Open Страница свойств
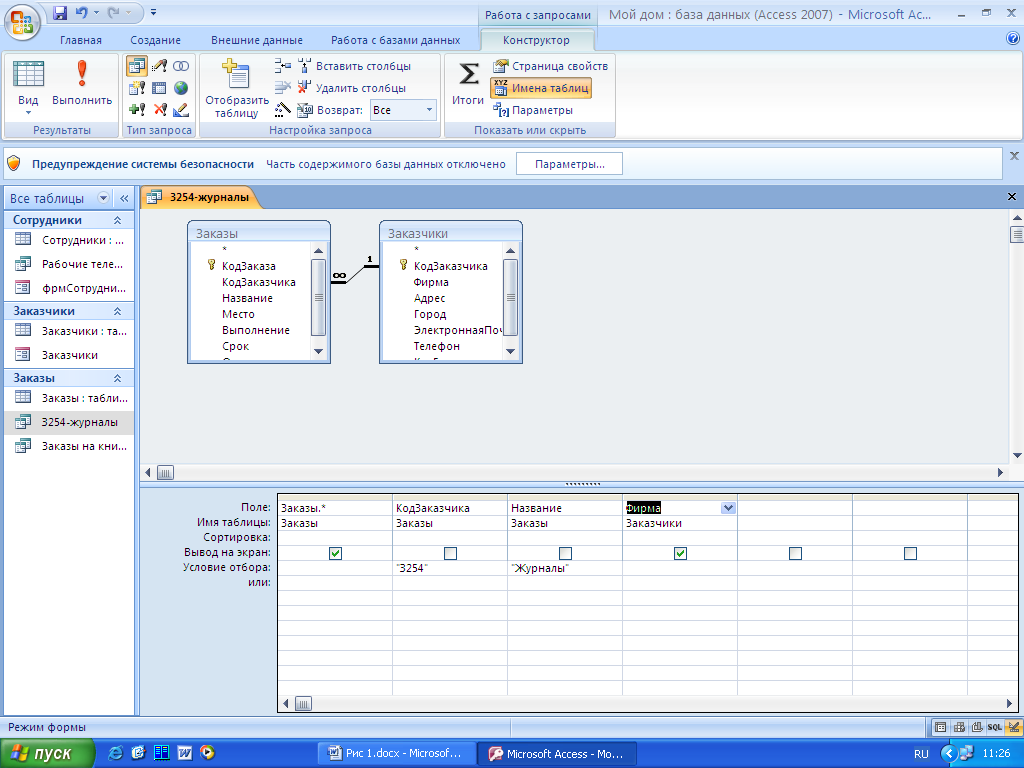Screen dimensions: 1024x768 pos(551,66)
